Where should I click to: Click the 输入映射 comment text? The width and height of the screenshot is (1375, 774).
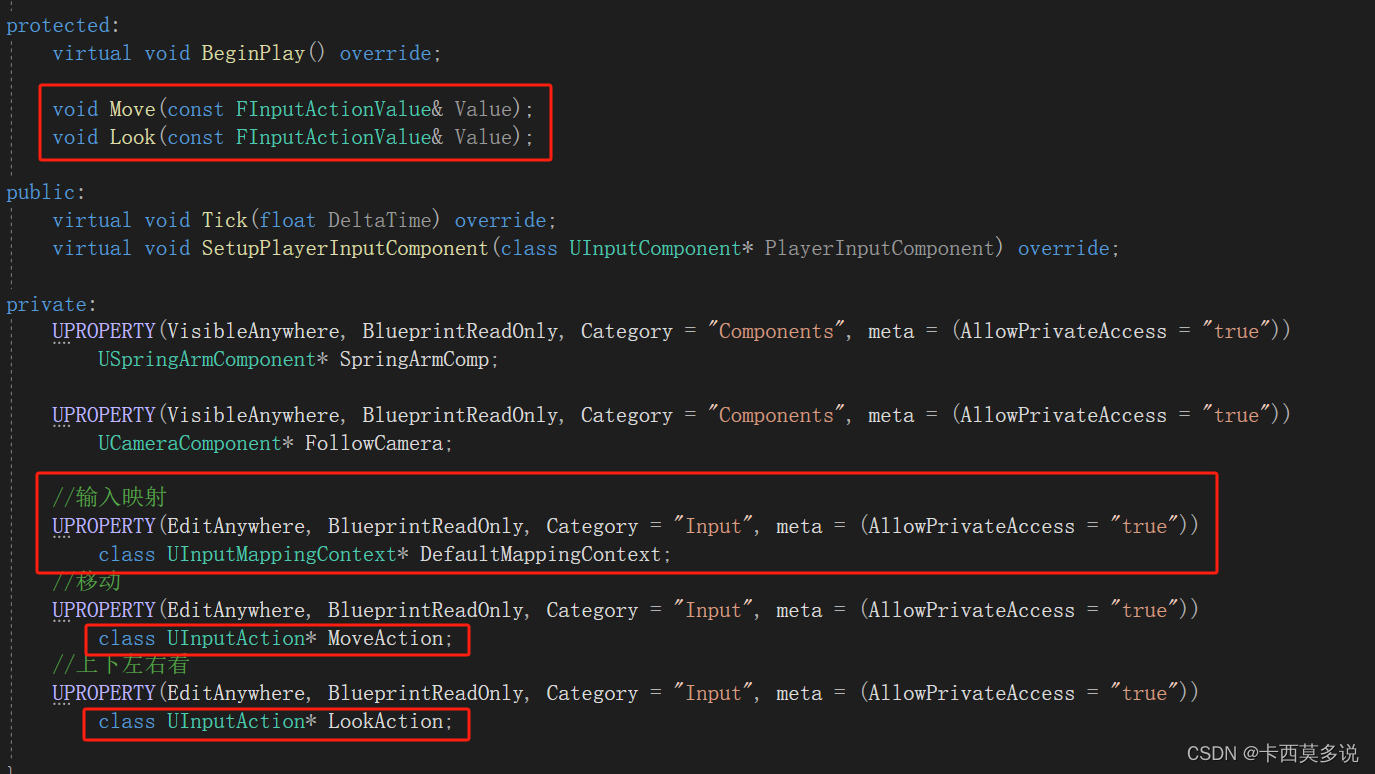click(109, 496)
